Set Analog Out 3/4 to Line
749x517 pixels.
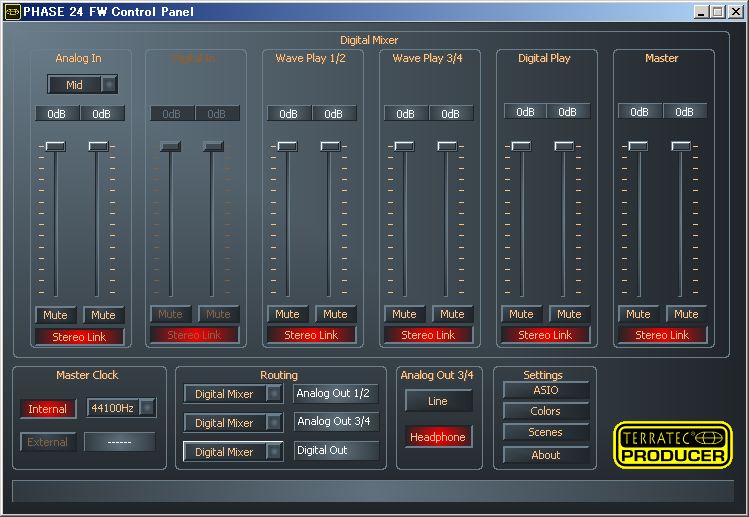438,401
